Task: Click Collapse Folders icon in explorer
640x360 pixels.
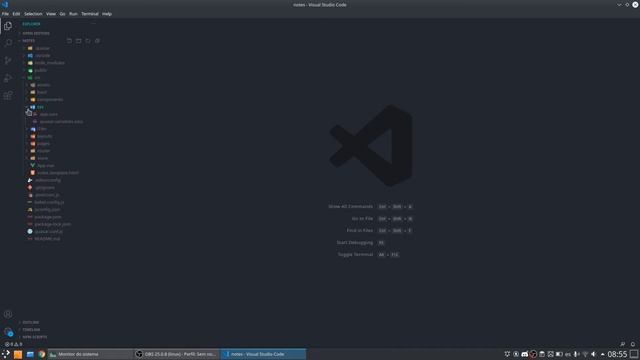Action: [x=97, y=41]
